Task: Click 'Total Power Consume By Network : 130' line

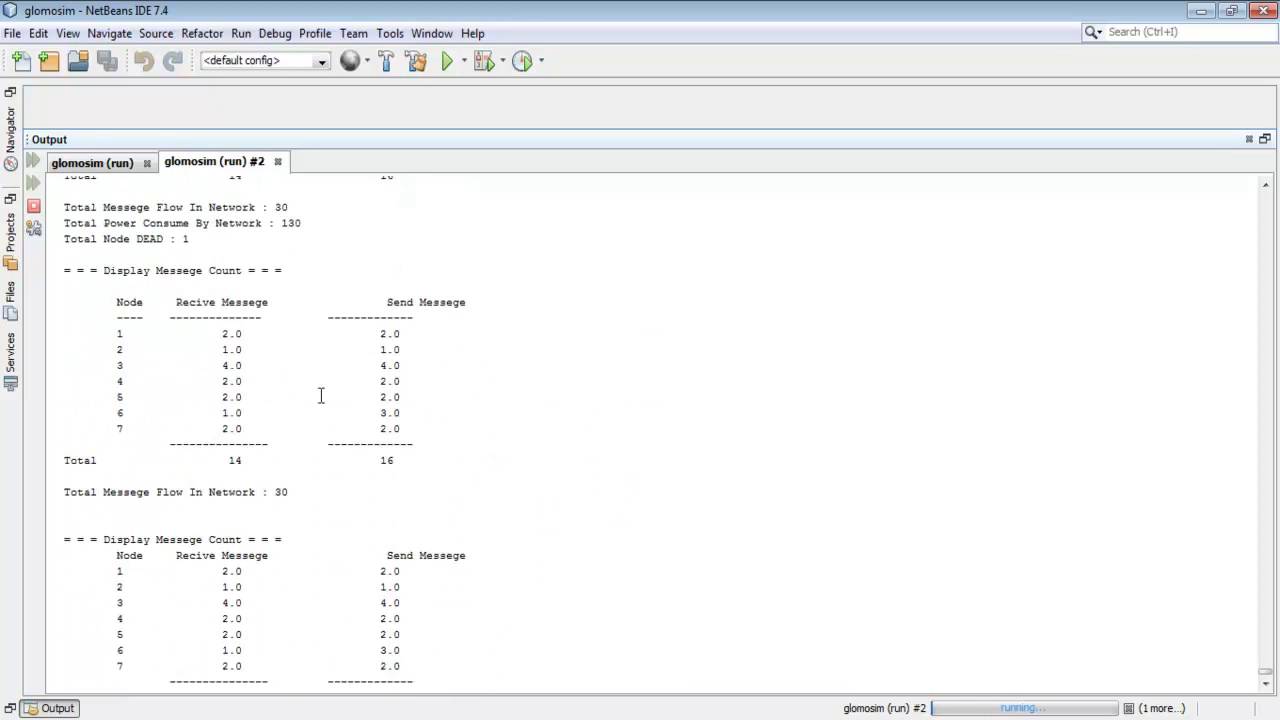Action: click(x=182, y=223)
